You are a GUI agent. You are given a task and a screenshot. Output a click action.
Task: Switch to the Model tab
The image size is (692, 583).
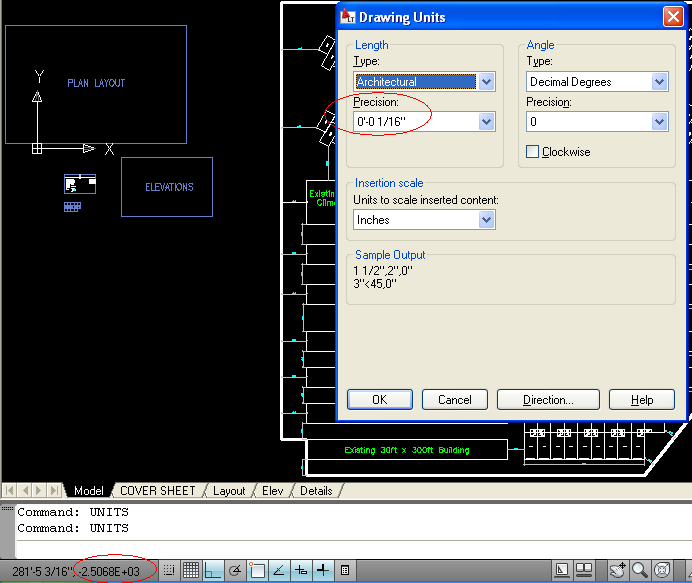[89, 491]
